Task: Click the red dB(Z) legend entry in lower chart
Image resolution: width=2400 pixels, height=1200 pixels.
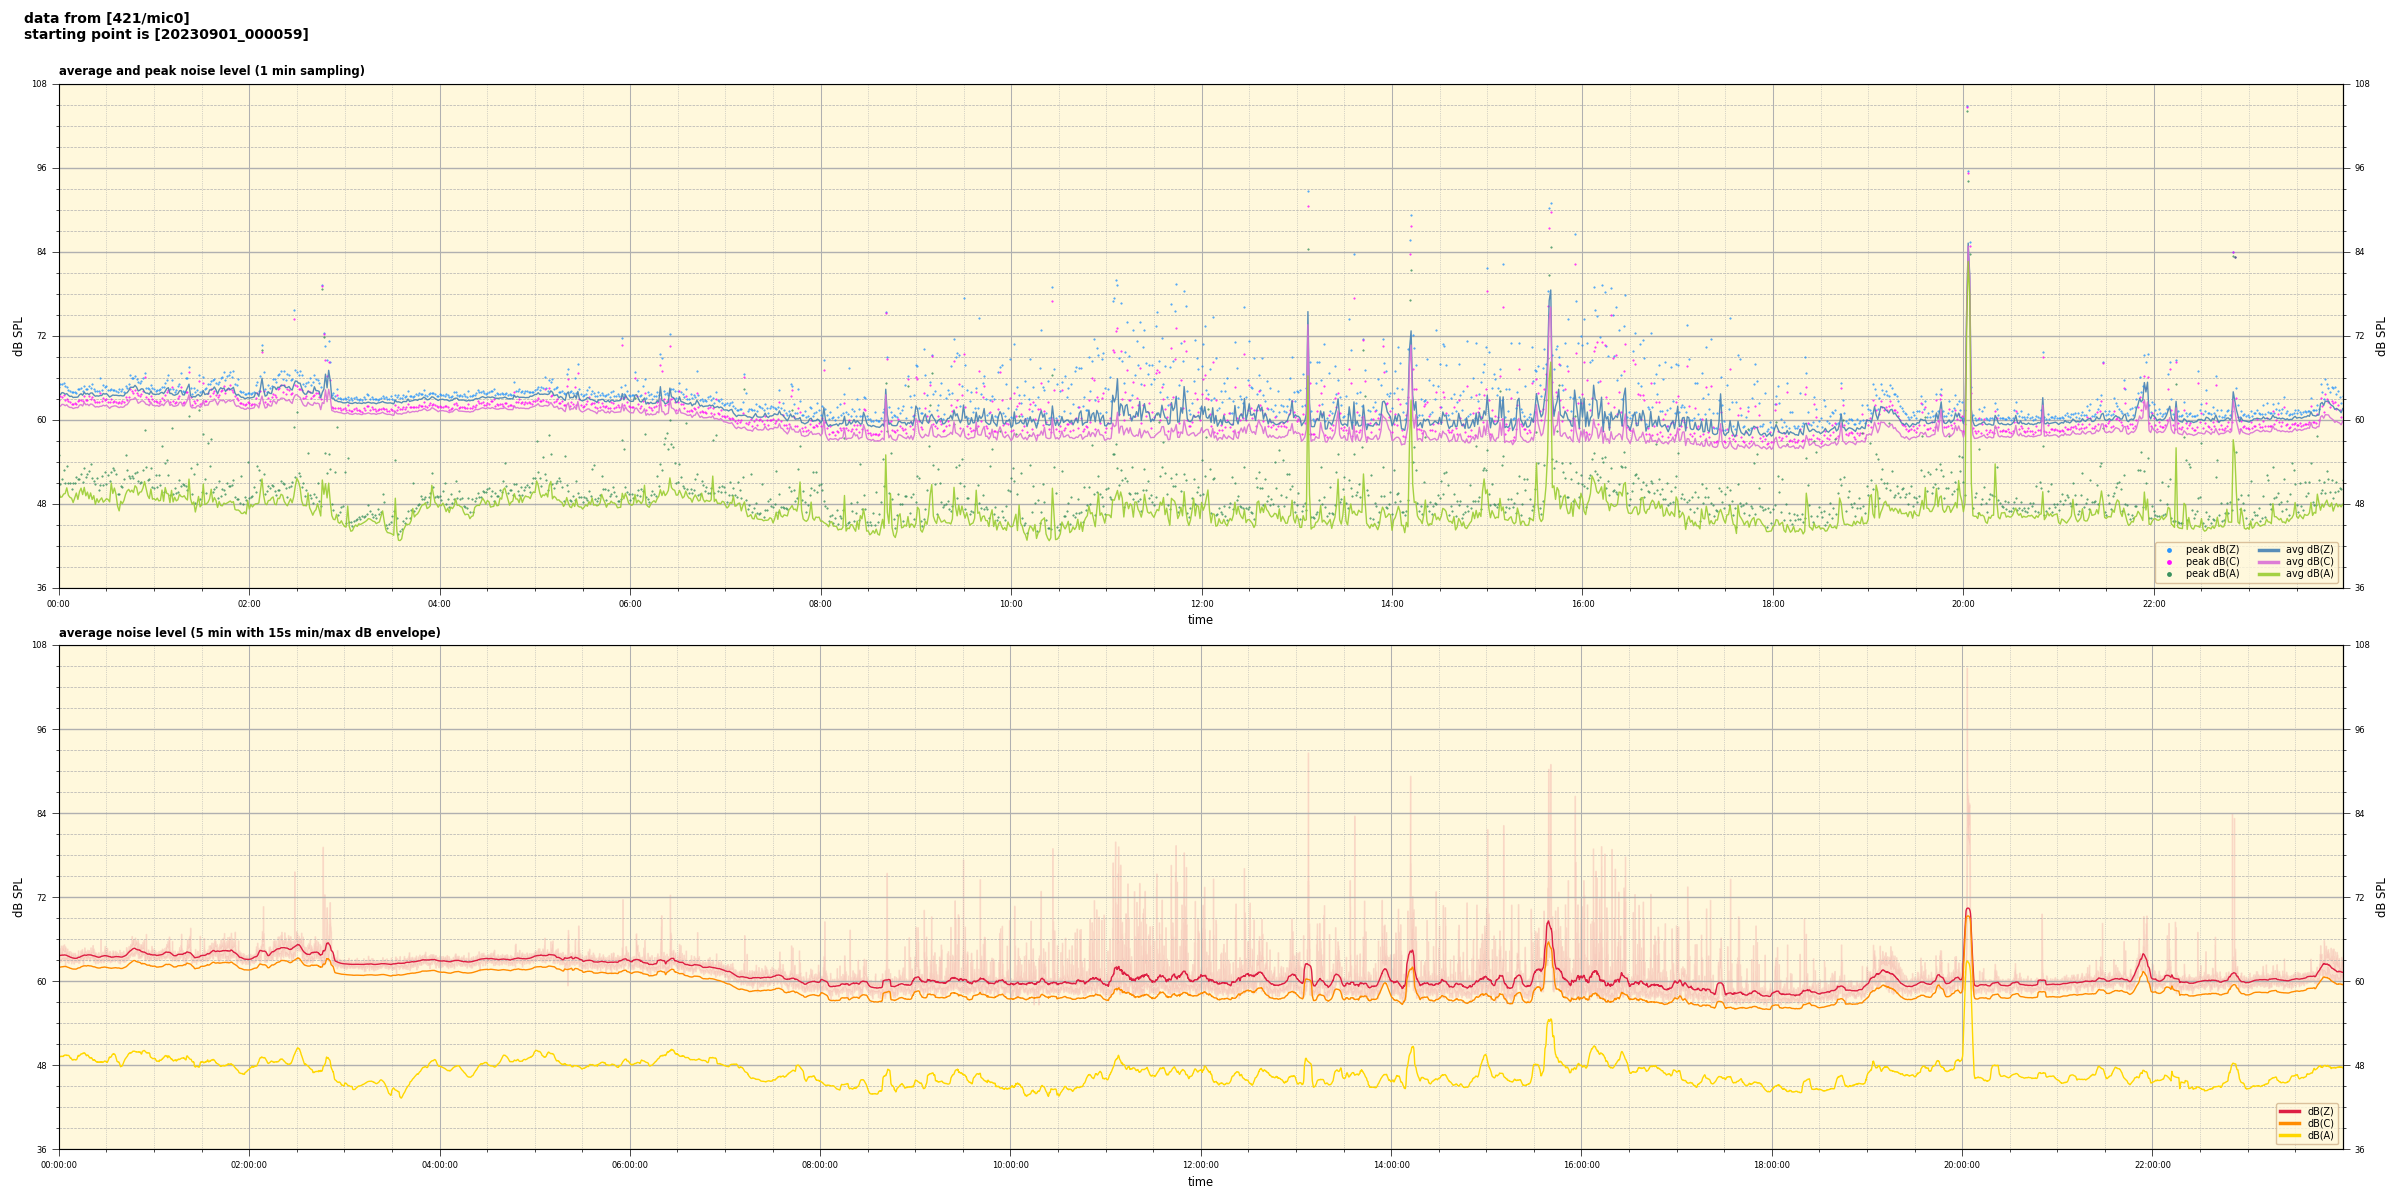Action: 2292,1111
